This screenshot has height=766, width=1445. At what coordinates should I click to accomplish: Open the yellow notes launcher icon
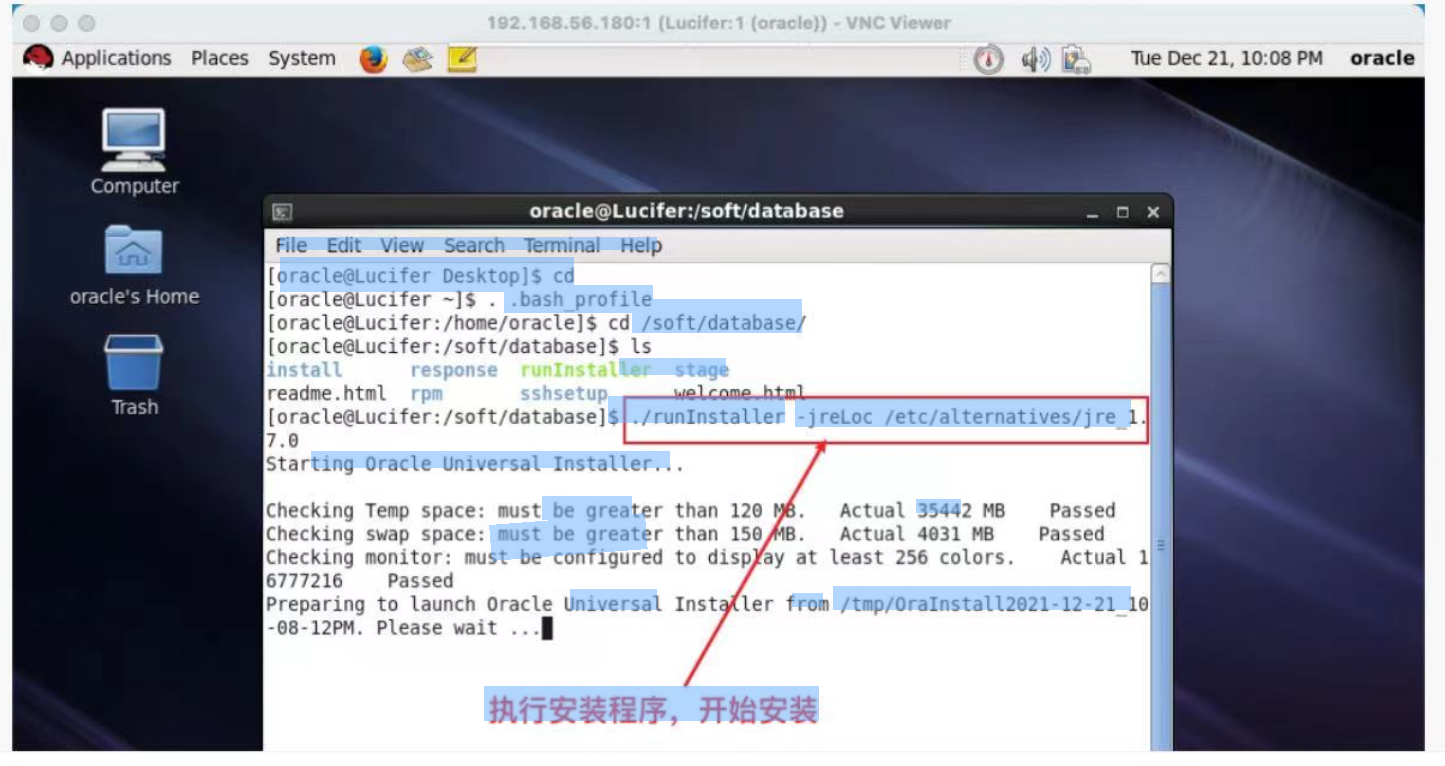click(x=461, y=59)
